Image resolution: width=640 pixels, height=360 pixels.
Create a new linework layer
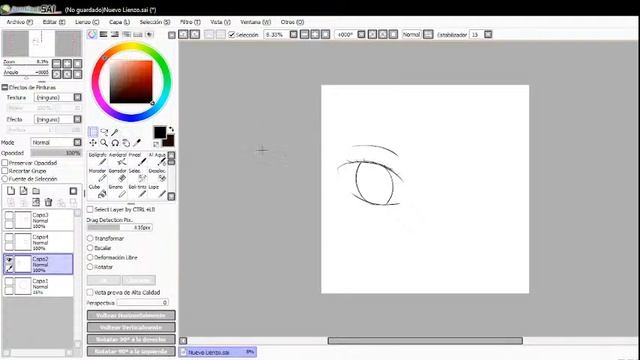pos(24,191)
